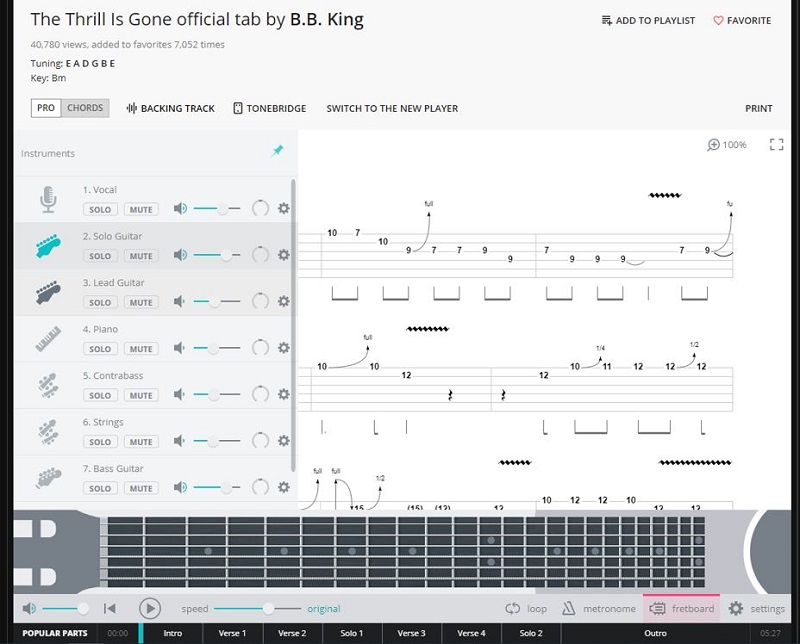The height and width of the screenshot is (644, 800).
Task: Click the Contrabass speaker volume icon
Action: 179,394
